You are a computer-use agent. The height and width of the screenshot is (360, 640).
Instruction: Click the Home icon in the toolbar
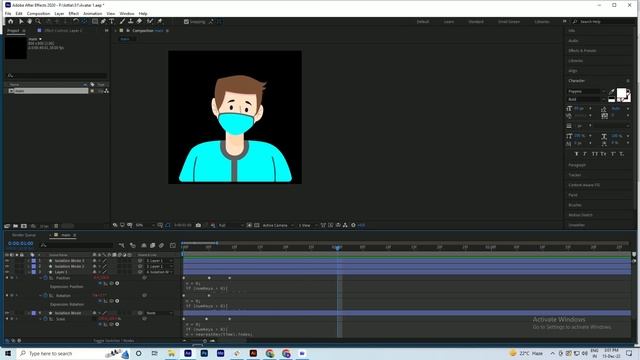(11, 22)
